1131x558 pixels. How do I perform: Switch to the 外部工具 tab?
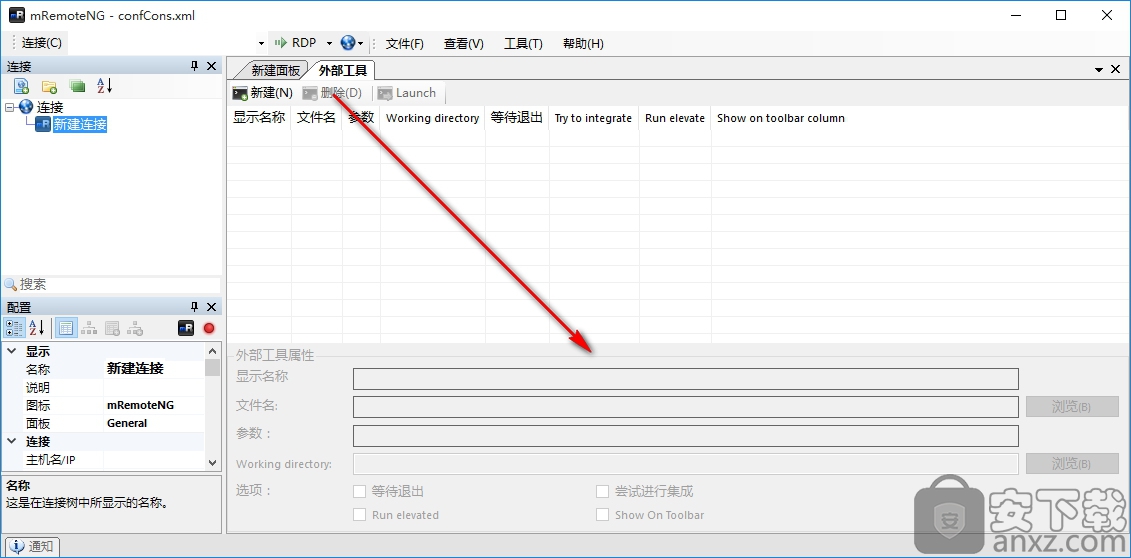click(x=343, y=71)
